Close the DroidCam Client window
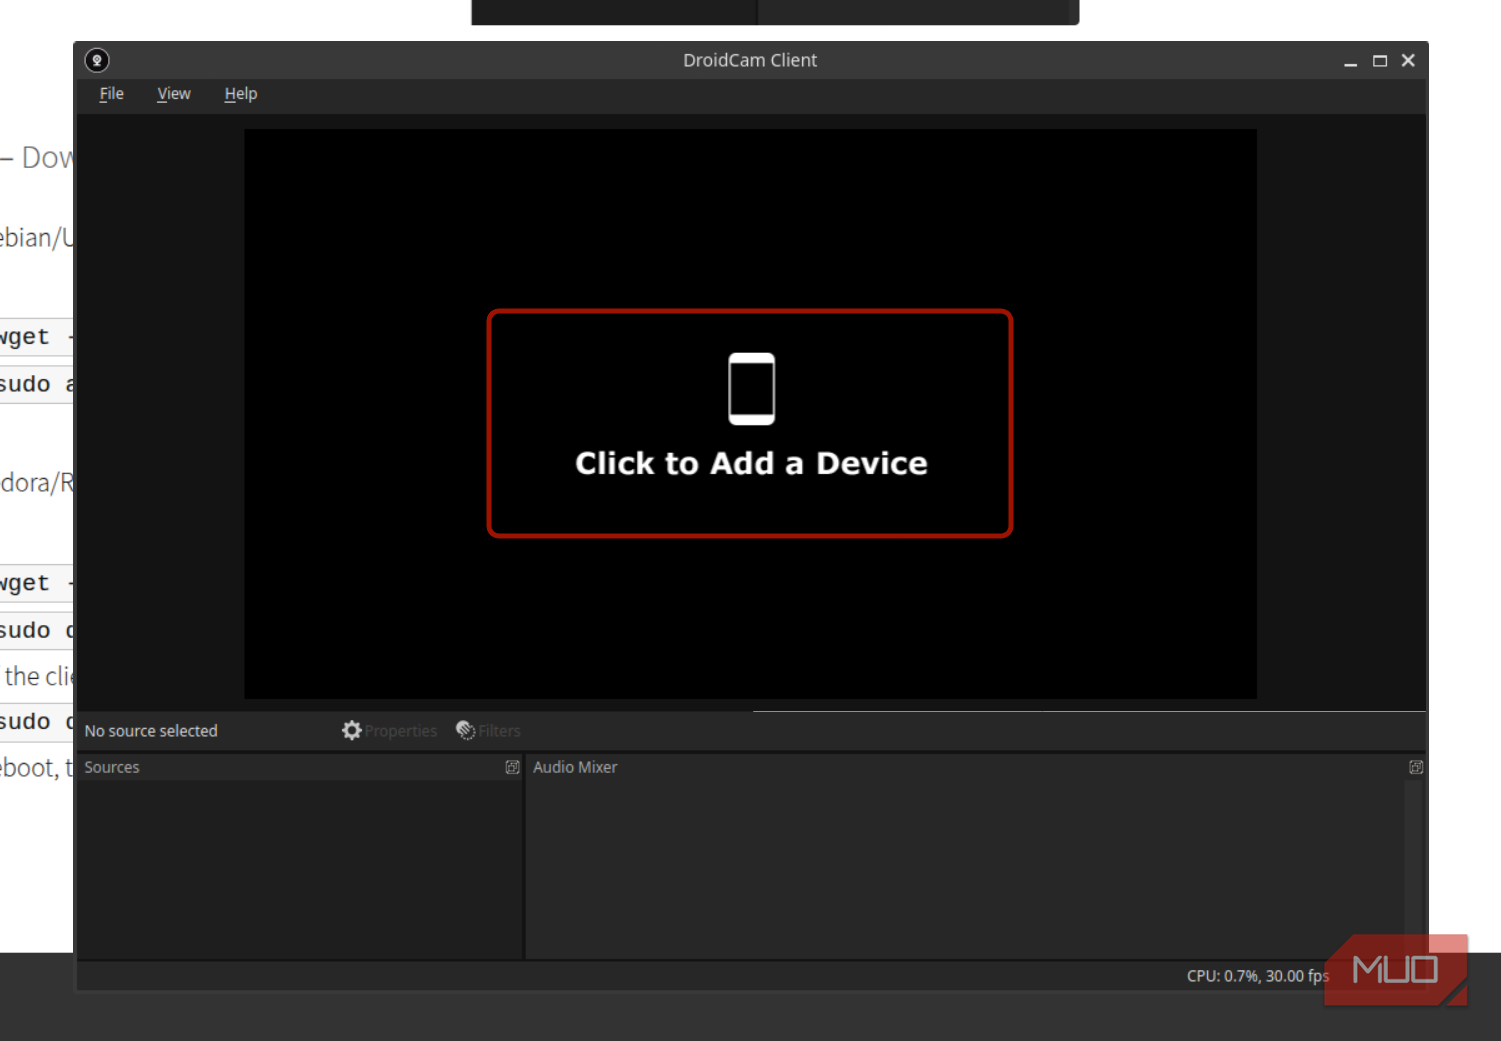This screenshot has height=1041, width=1501. click(x=1408, y=61)
